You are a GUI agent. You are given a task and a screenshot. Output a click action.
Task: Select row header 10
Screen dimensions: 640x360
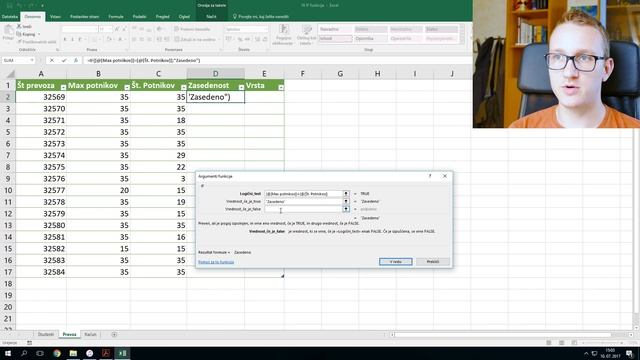click(8, 190)
